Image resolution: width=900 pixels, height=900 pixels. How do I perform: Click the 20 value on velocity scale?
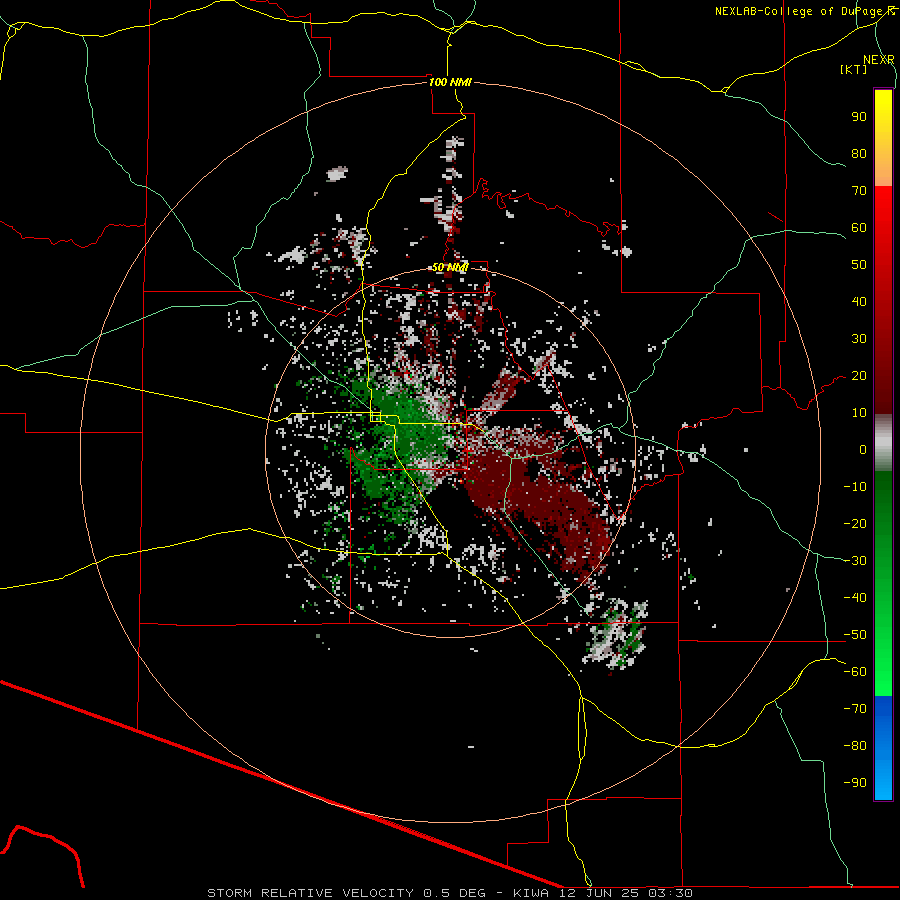point(859,376)
